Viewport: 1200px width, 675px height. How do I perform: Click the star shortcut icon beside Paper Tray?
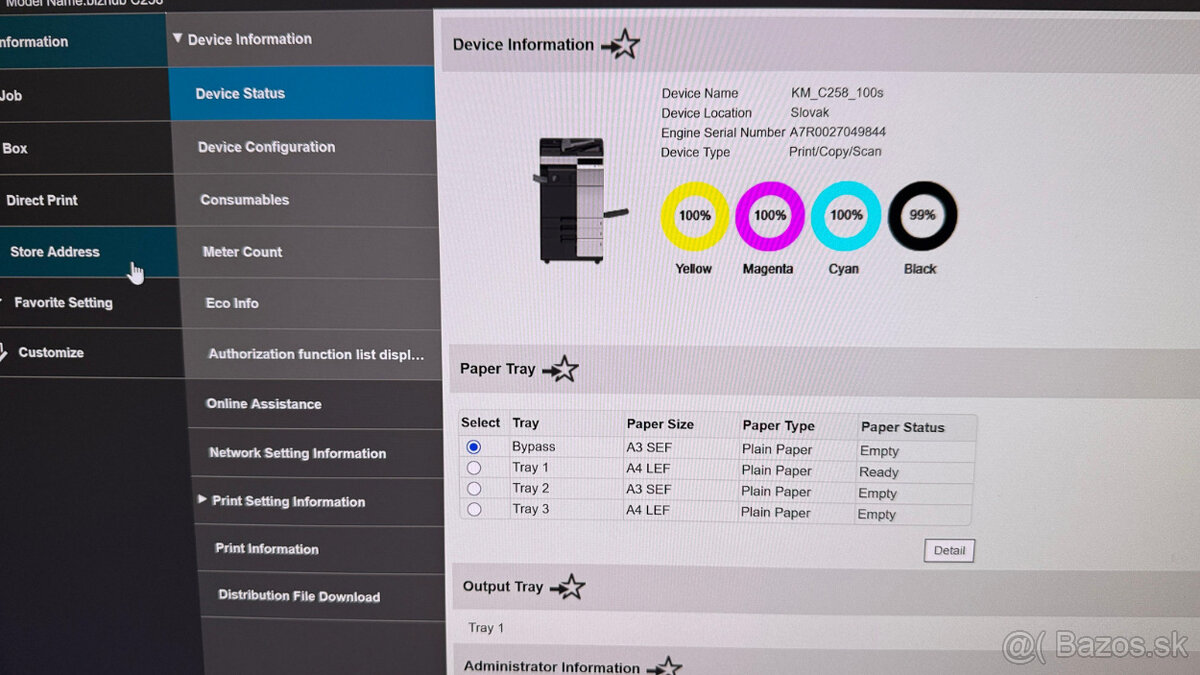coord(561,370)
